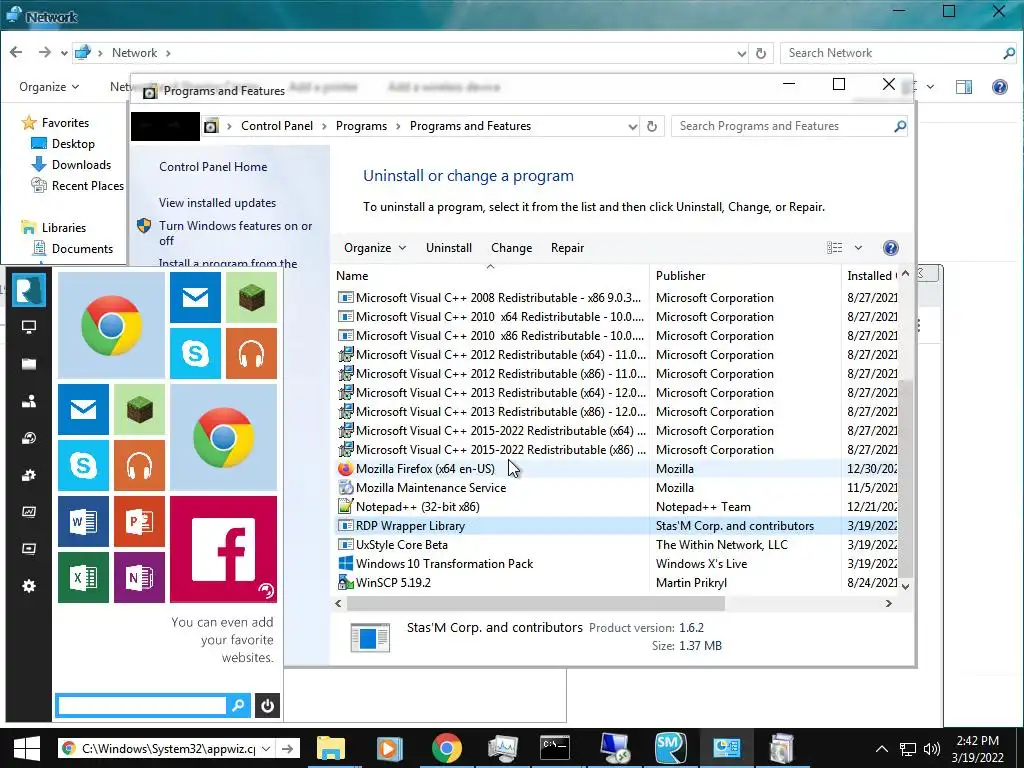Click the Change command in the toolbar
1024x768 pixels.
pos(511,248)
